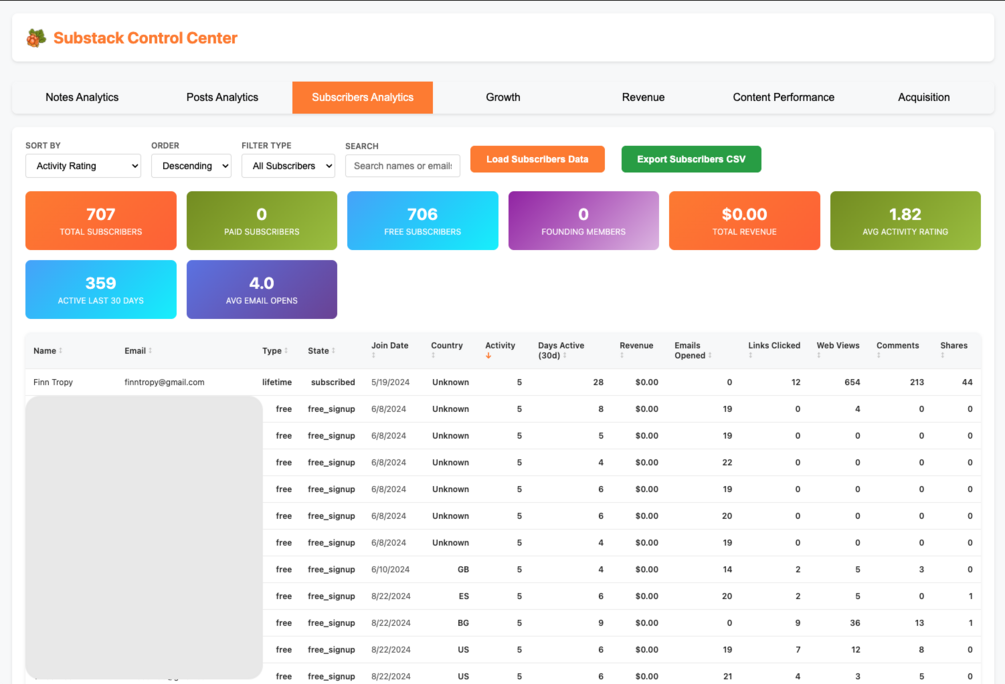The image size is (1005, 684).
Task: Click the 654 web views value
Action: point(852,382)
